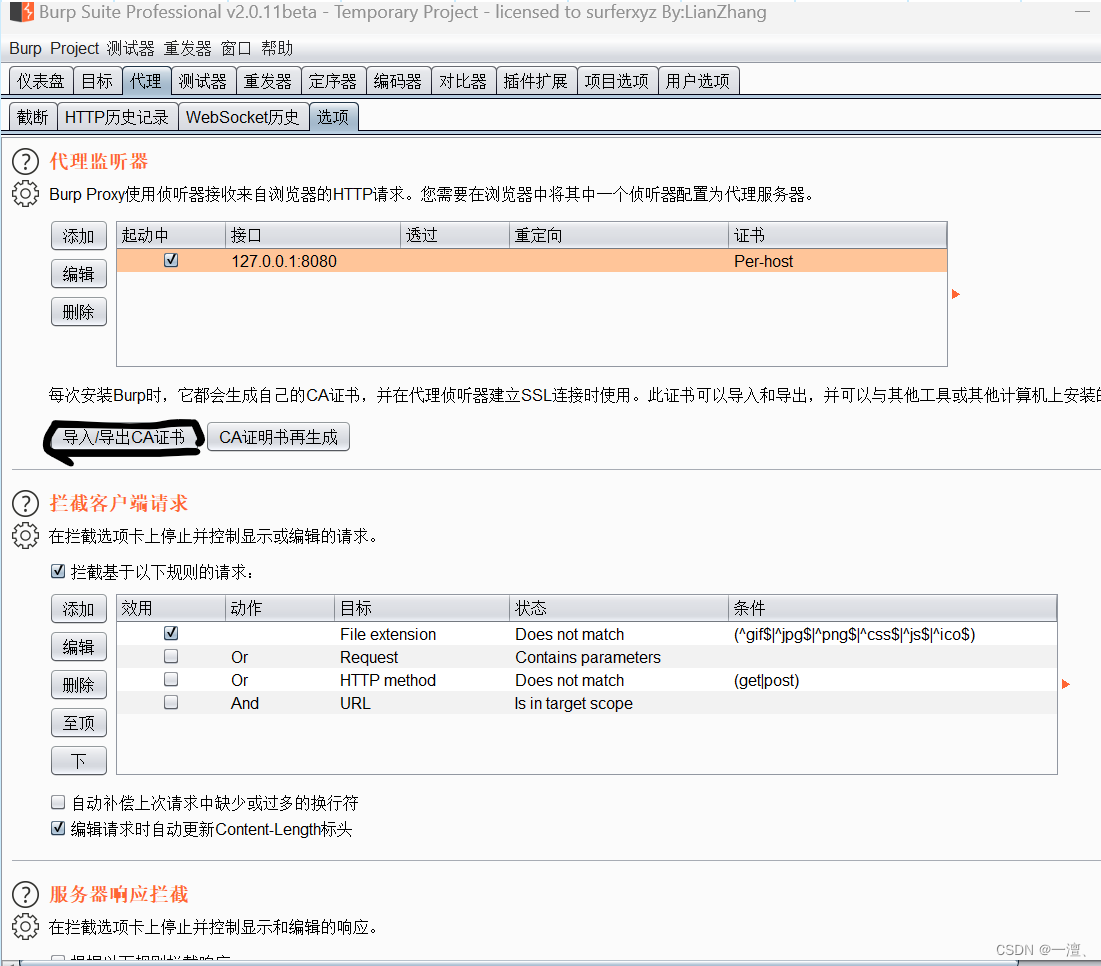The width and height of the screenshot is (1101, 966).
Task: Select the Is in target scope row
Action: click(x=586, y=703)
